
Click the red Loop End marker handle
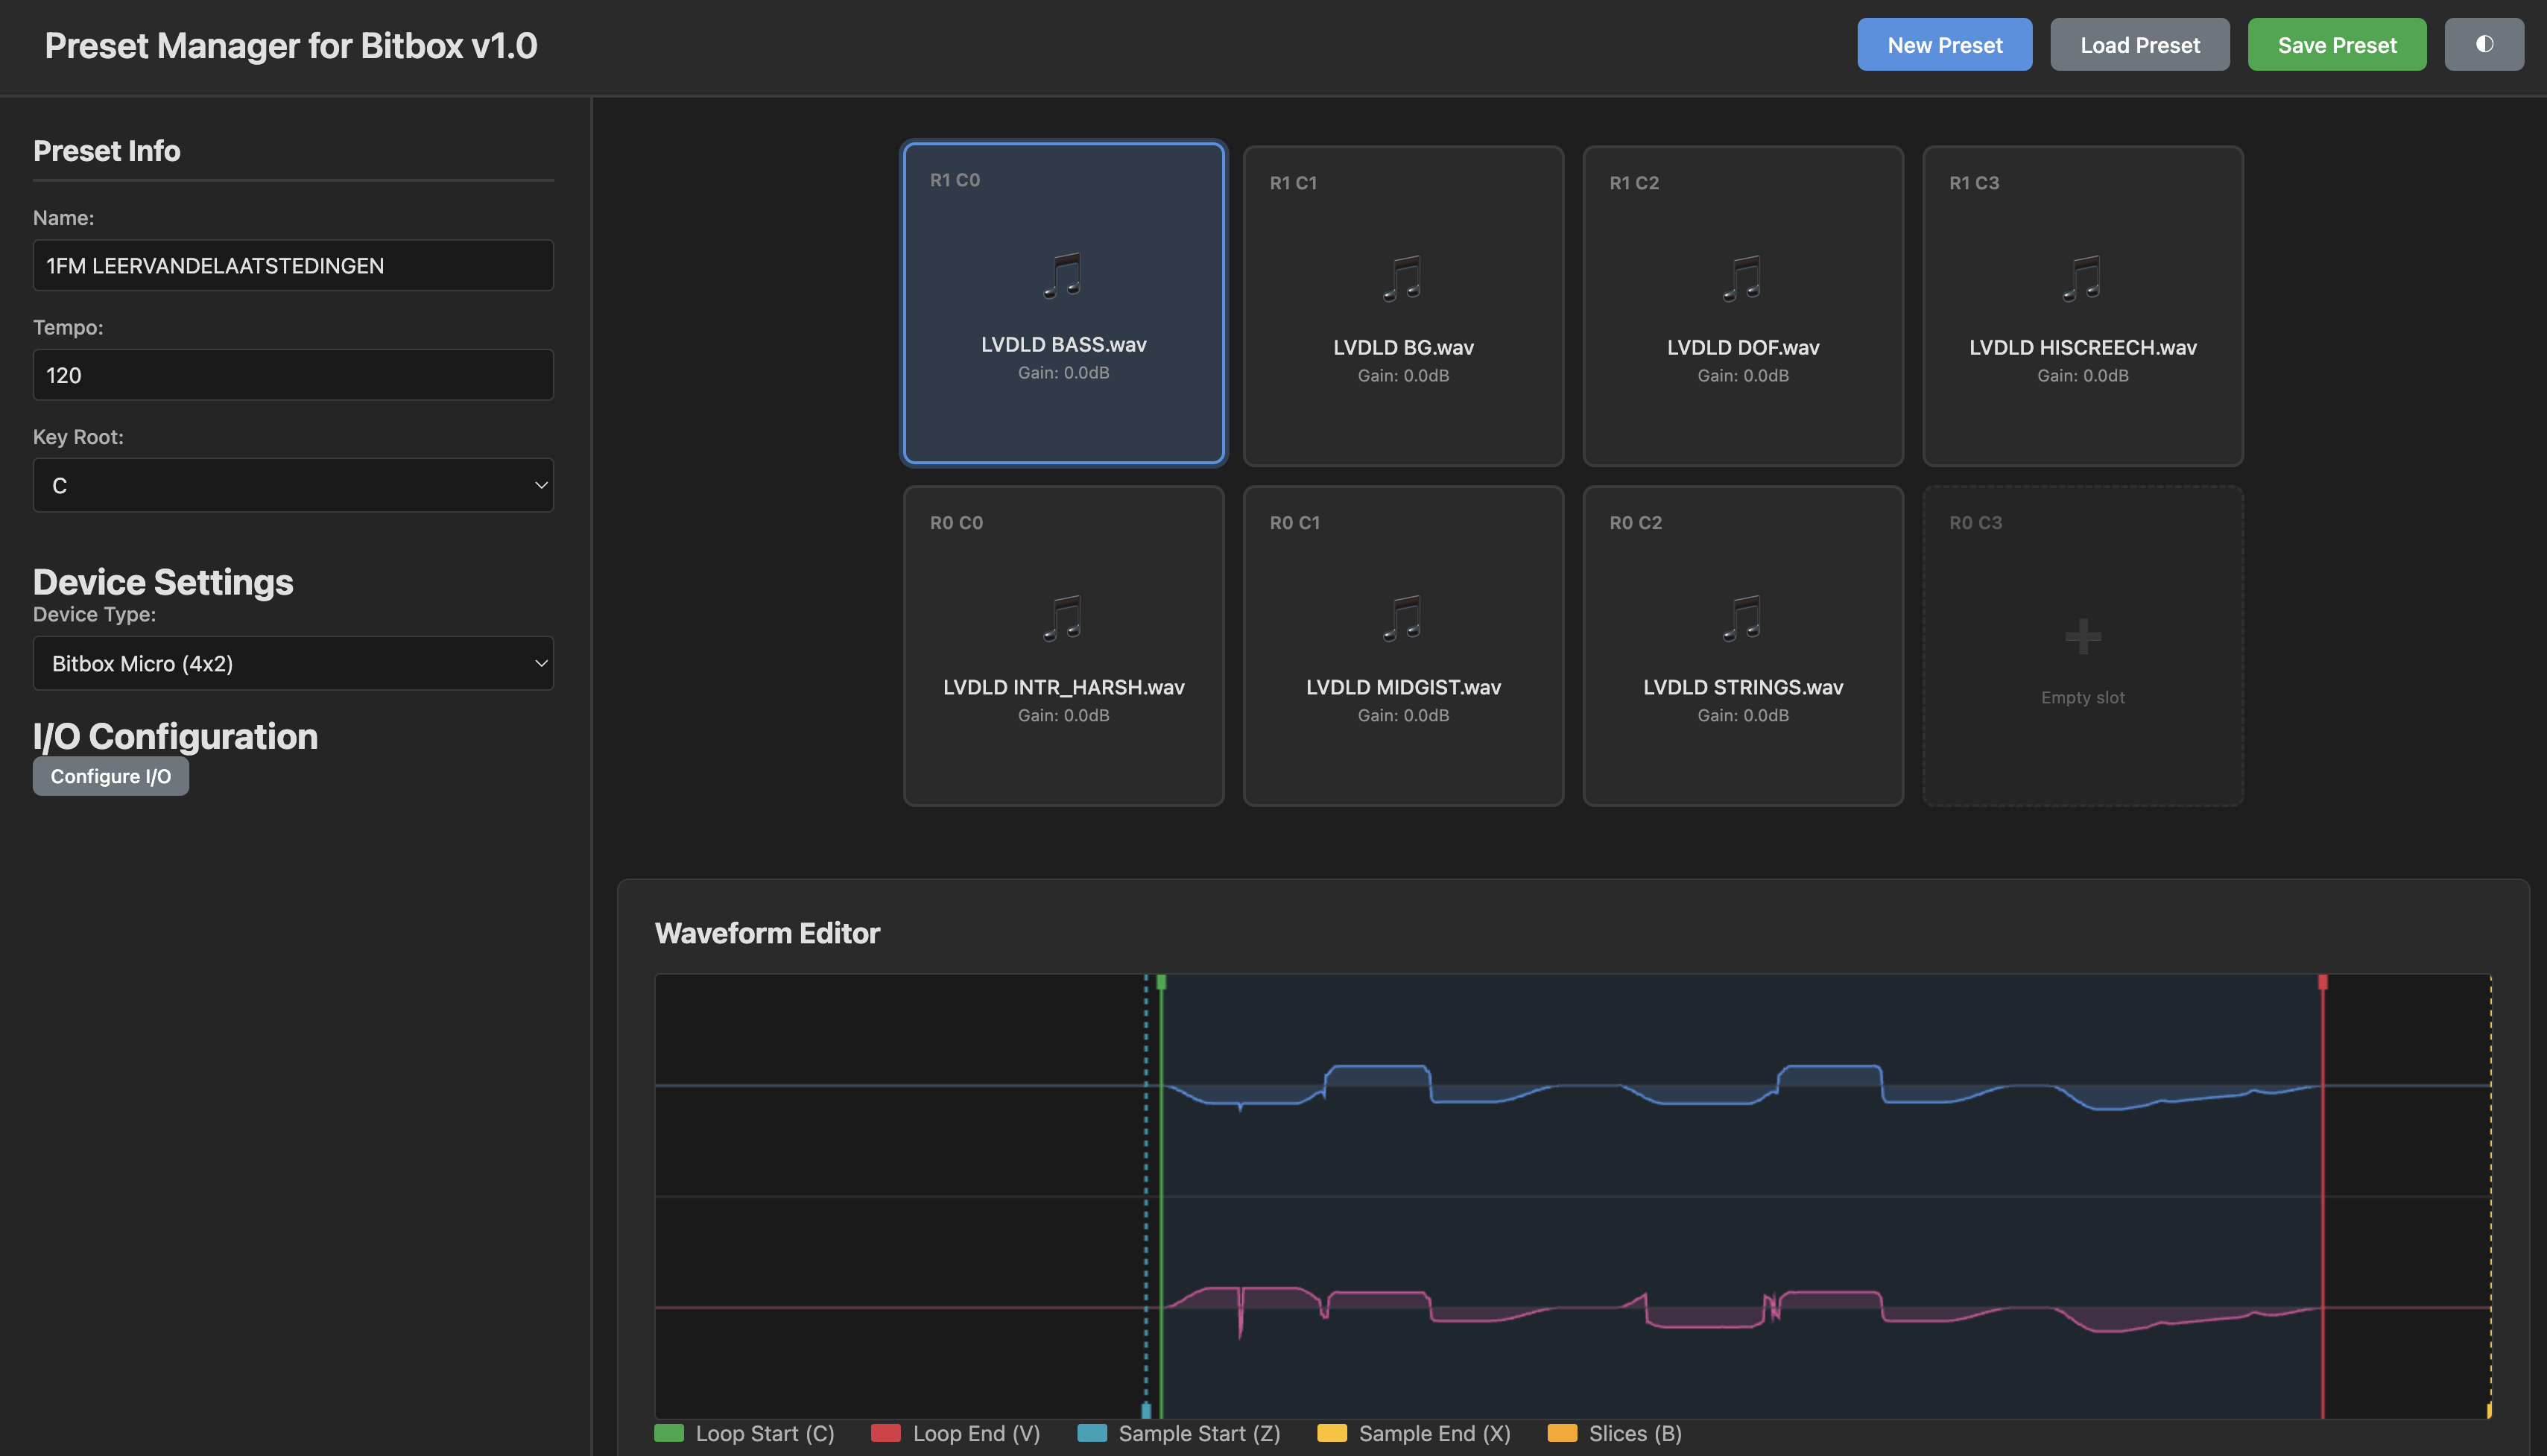pos(2322,983)
